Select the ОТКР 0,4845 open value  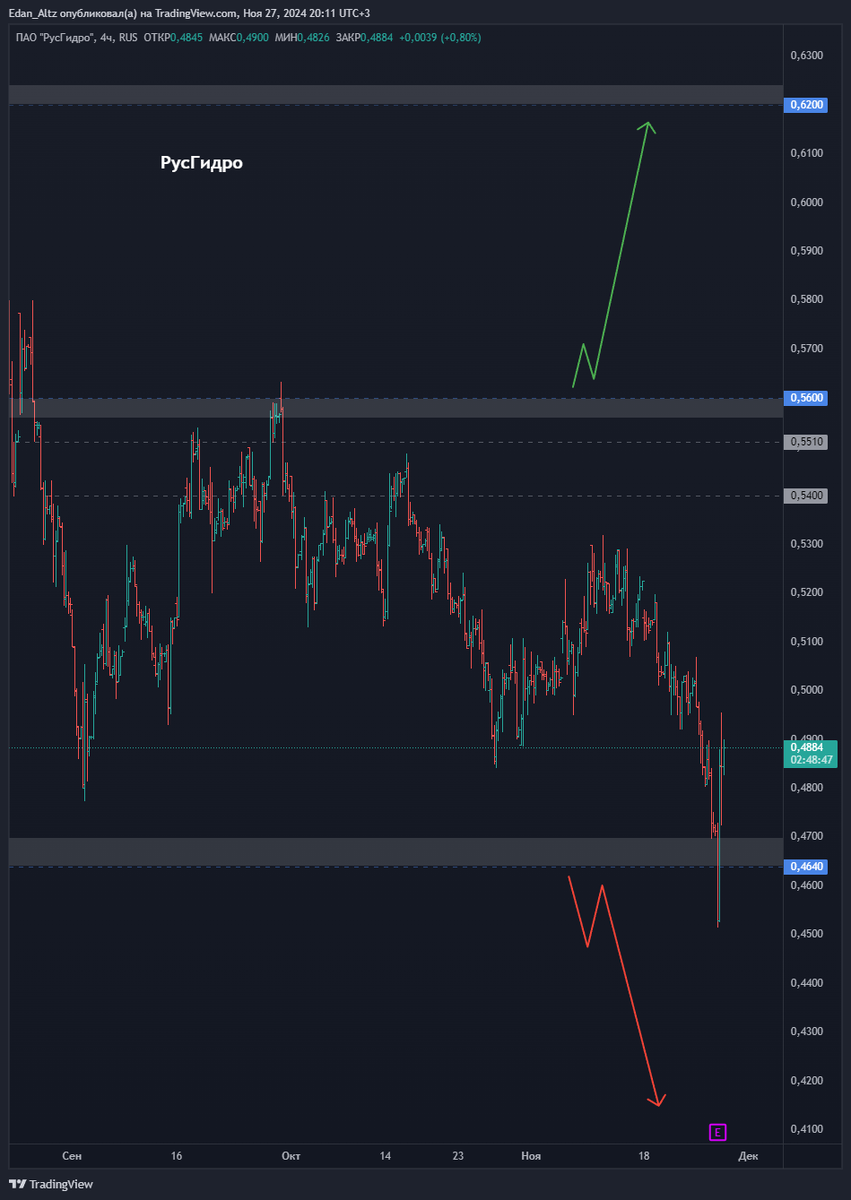[172, 37]
